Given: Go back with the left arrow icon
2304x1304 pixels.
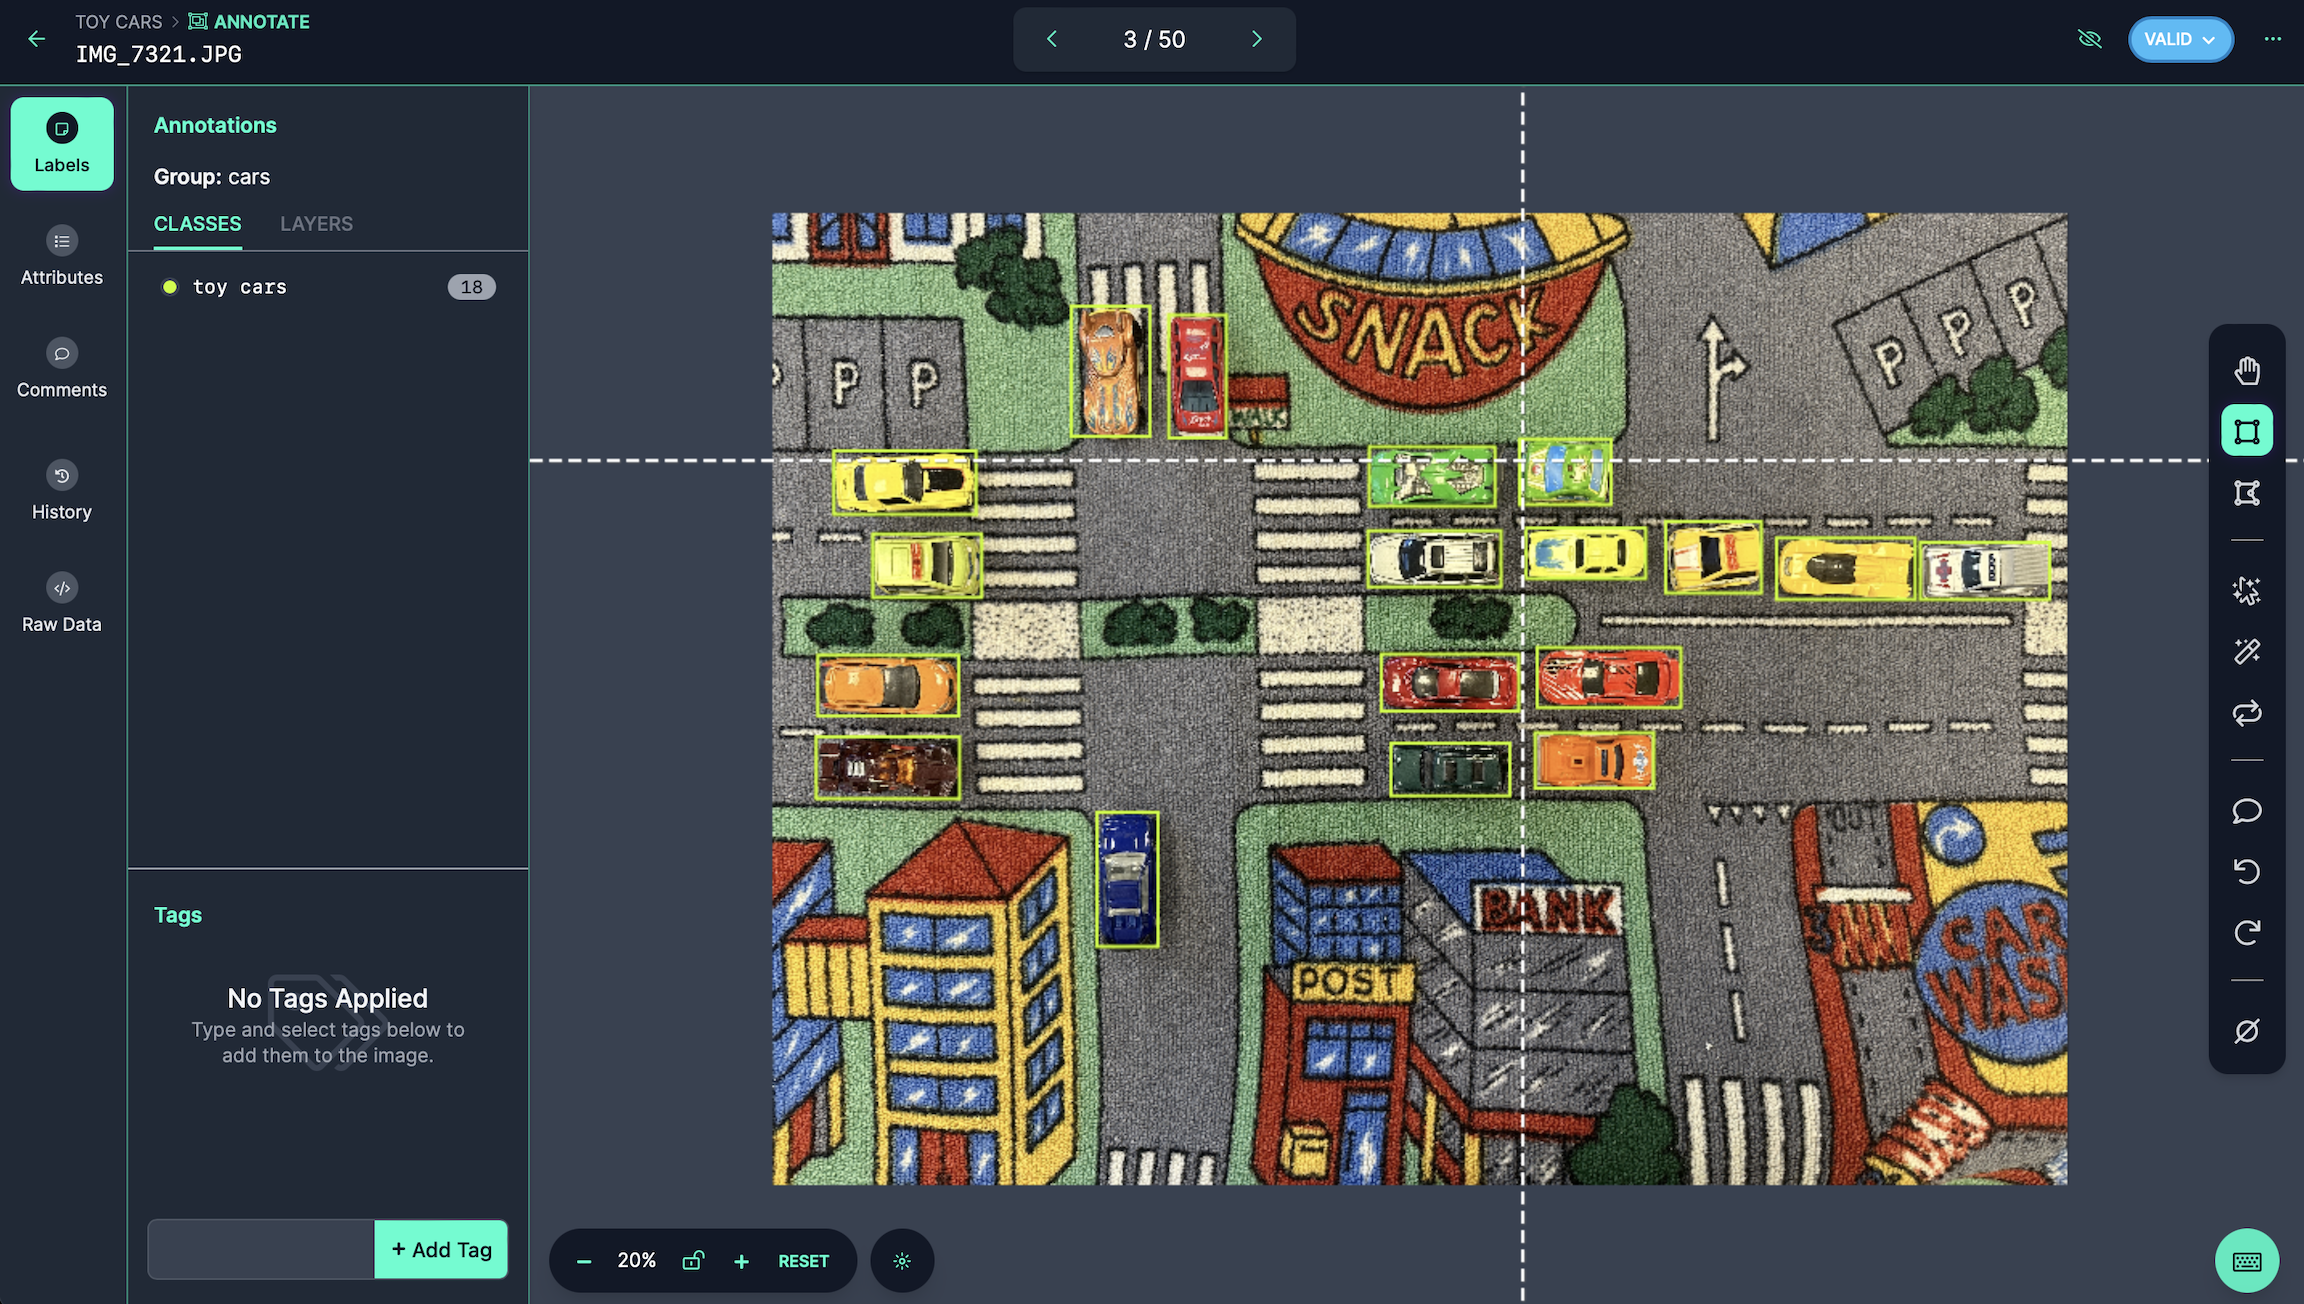Looking at the screenshot, I should (x=37, y=39).
